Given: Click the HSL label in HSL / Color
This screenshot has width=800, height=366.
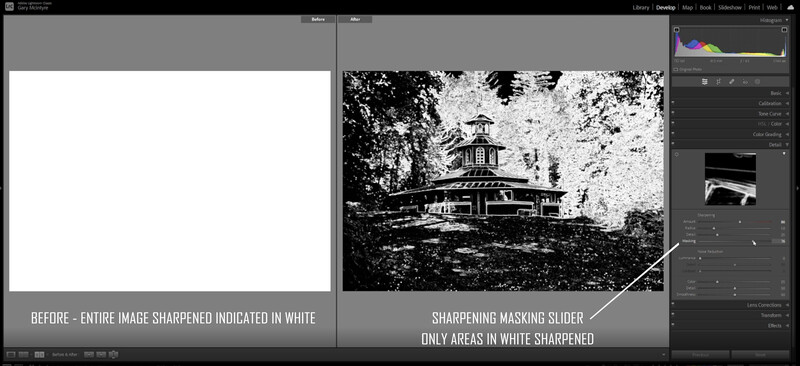Looking at the screenshot, I should 762,124.
